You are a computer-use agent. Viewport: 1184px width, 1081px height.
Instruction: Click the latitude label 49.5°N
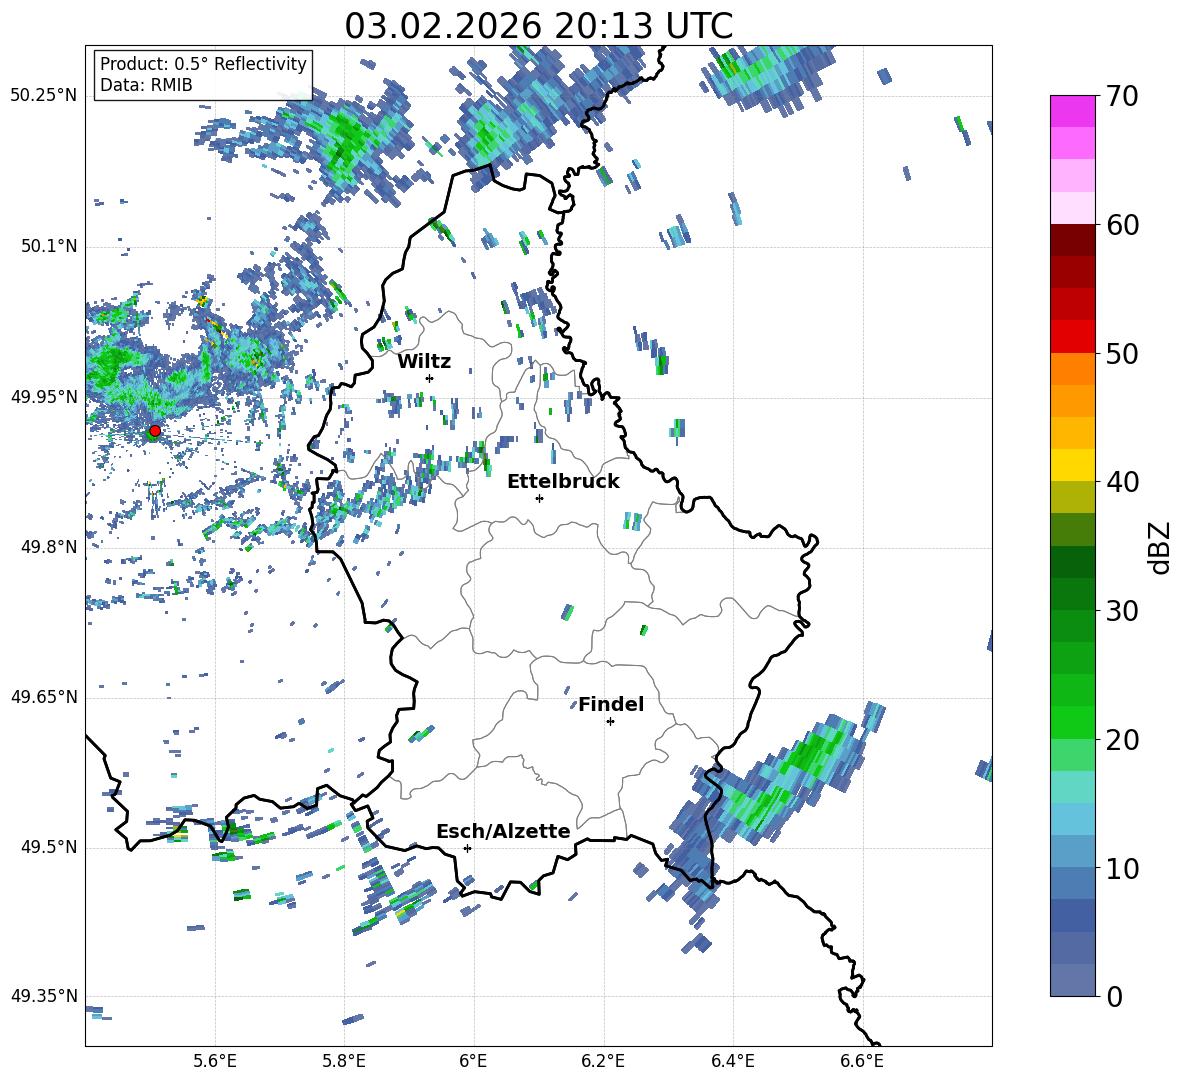[48, 847]
